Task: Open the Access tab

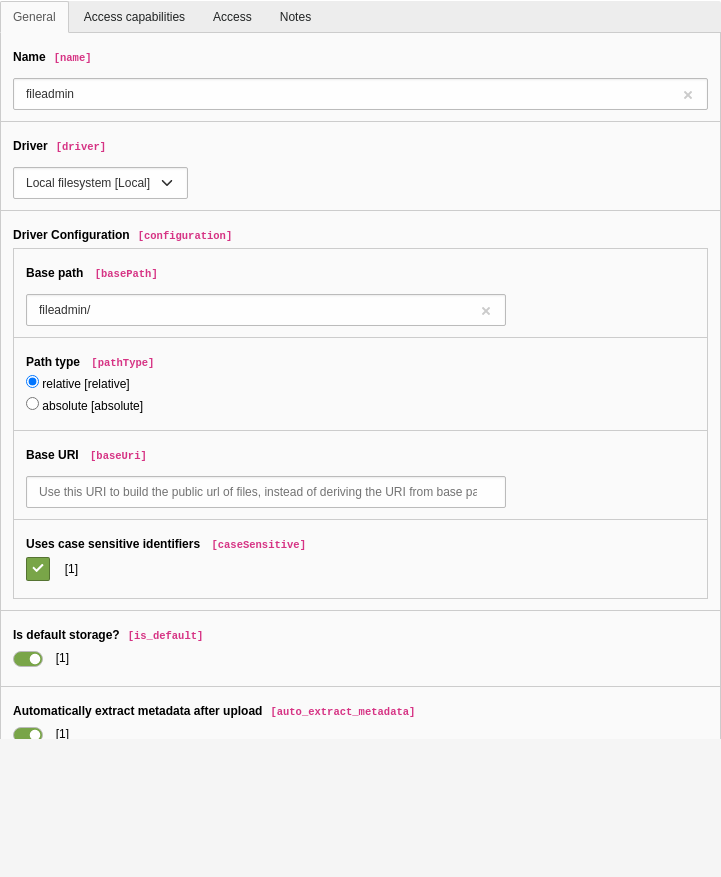Action: pos(232,17)
